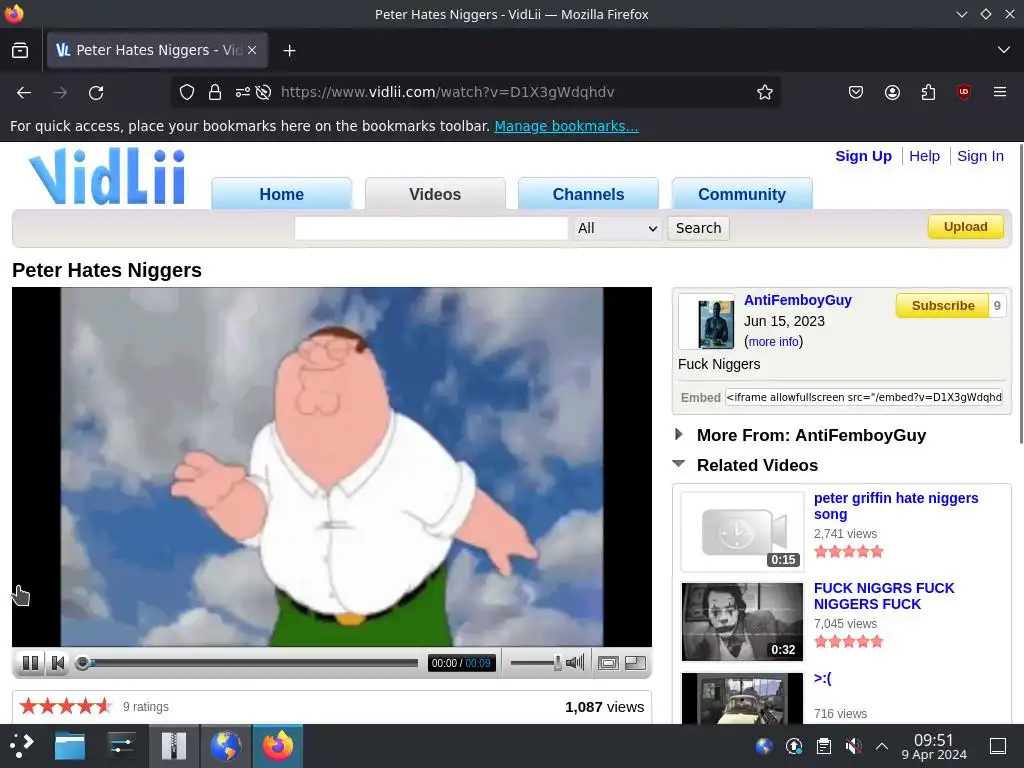This screenshot has height=768, width=1024.
Task: Open the 0:15 related video thumbnail
Action: tap(742, 532)
